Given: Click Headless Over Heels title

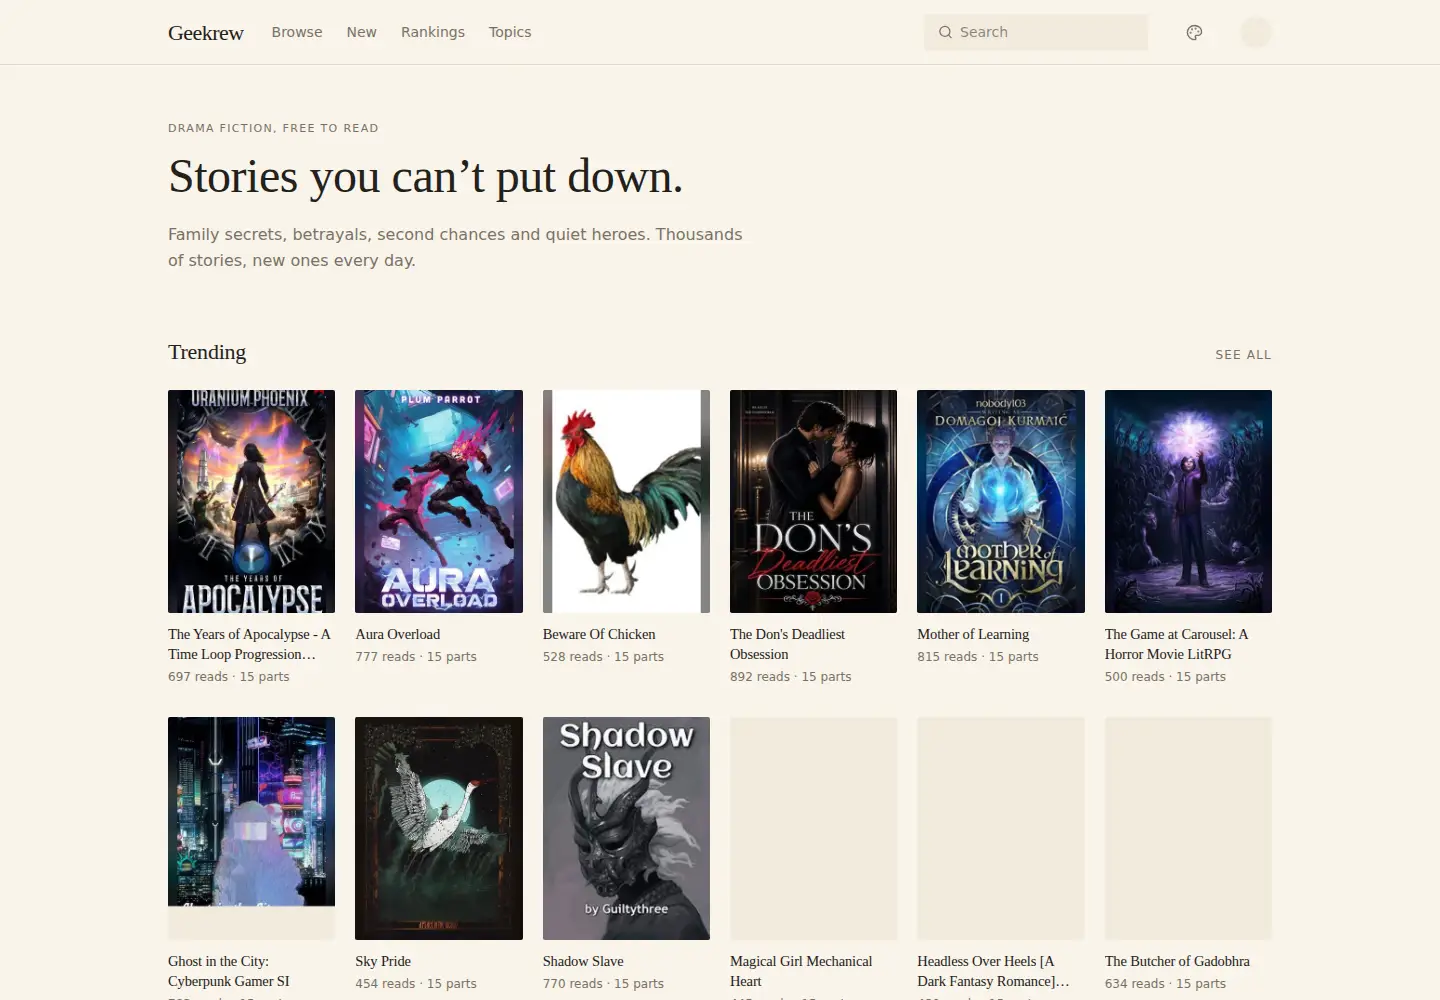Looking at the screenshot, I should 993,971.
